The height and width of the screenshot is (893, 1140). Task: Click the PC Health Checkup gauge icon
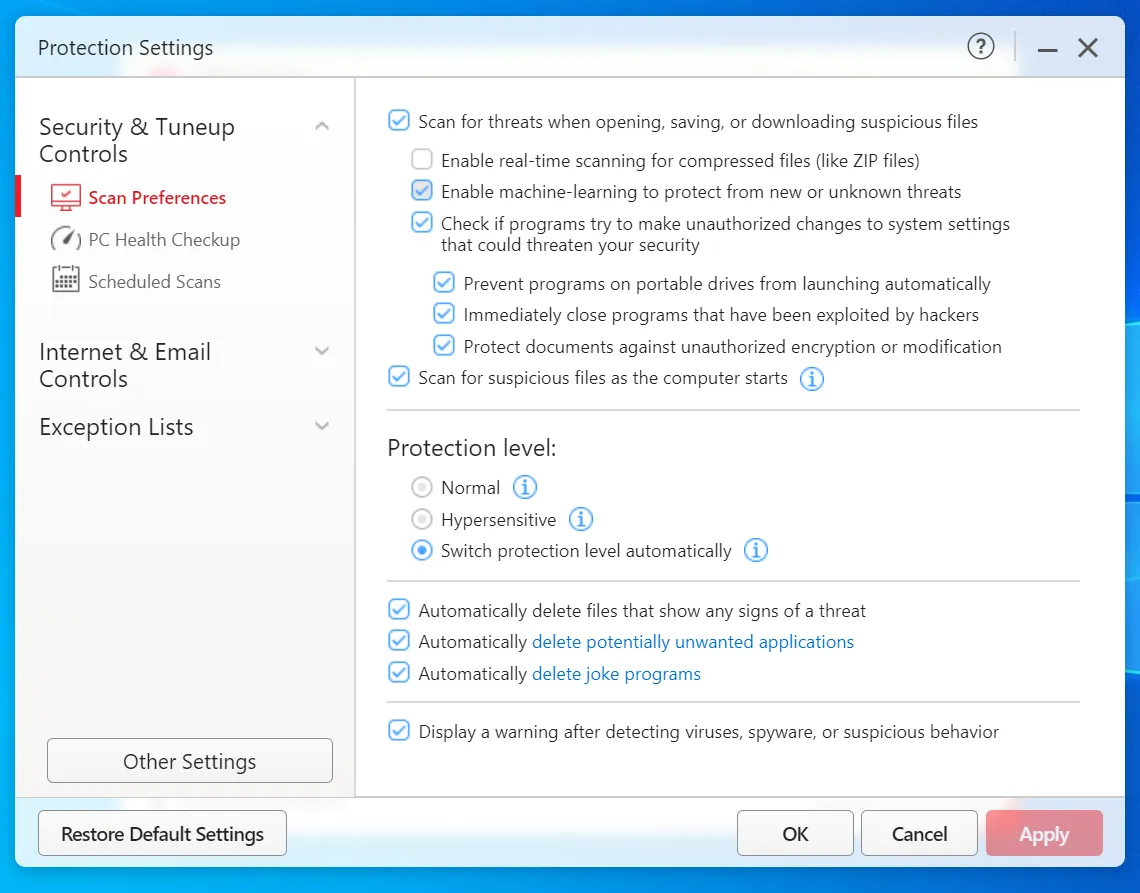[x=65, y=239]
